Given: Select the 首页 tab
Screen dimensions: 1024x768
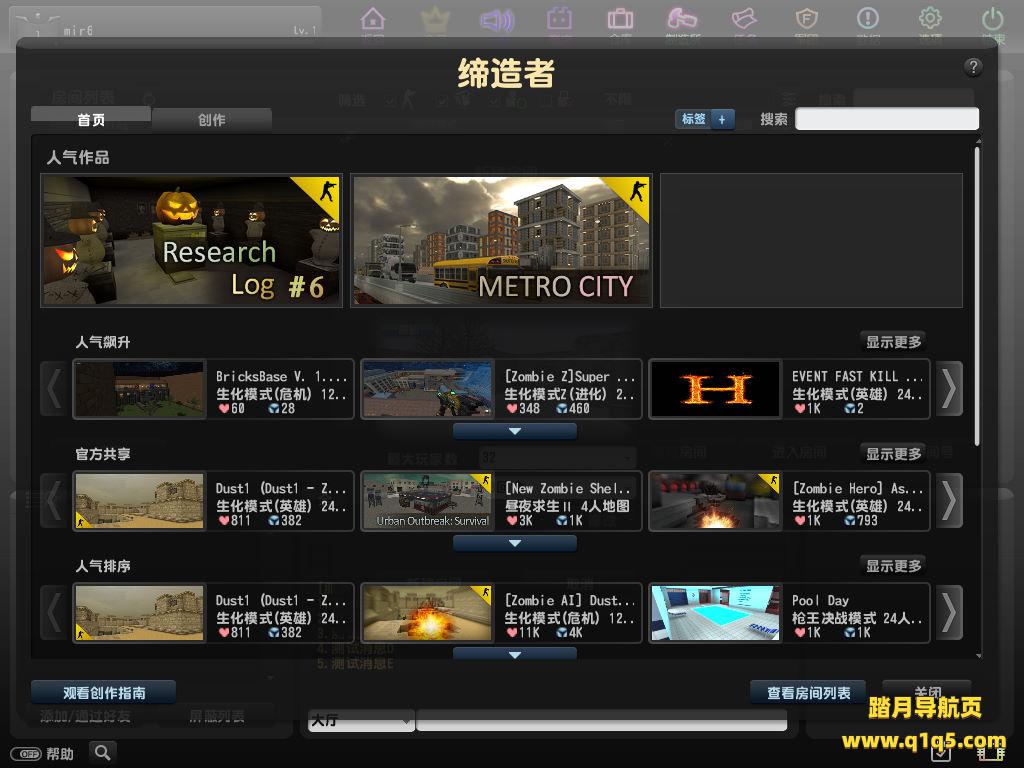Looking at the screenshot, I should click(x=91, y=120).
